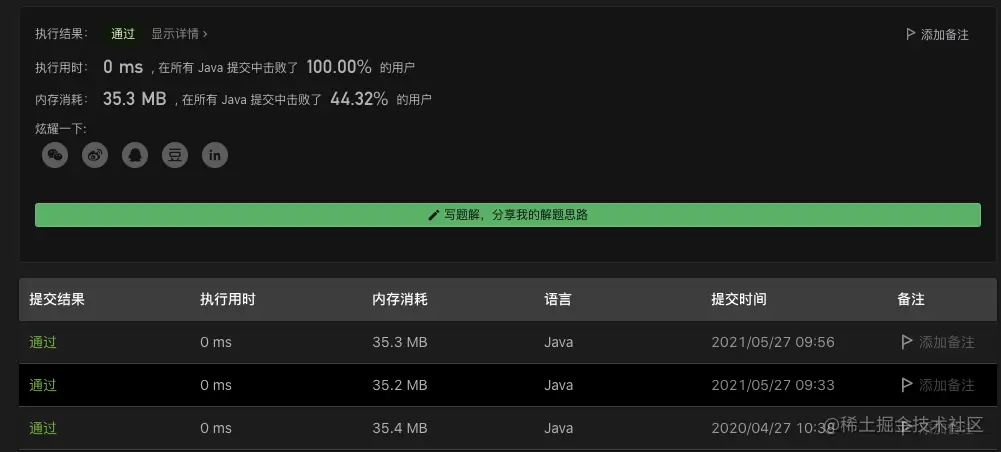The height and width of the screenshot is (452, 1001).
Task: Select the 35.2 MB submission row
Action: pos(508,385)
